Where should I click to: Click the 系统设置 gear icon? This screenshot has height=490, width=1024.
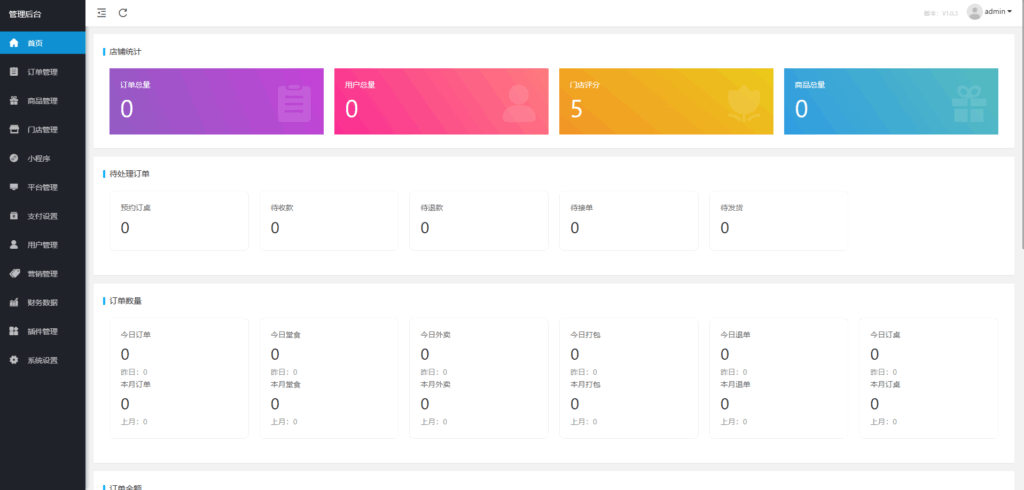coord(14,360)
